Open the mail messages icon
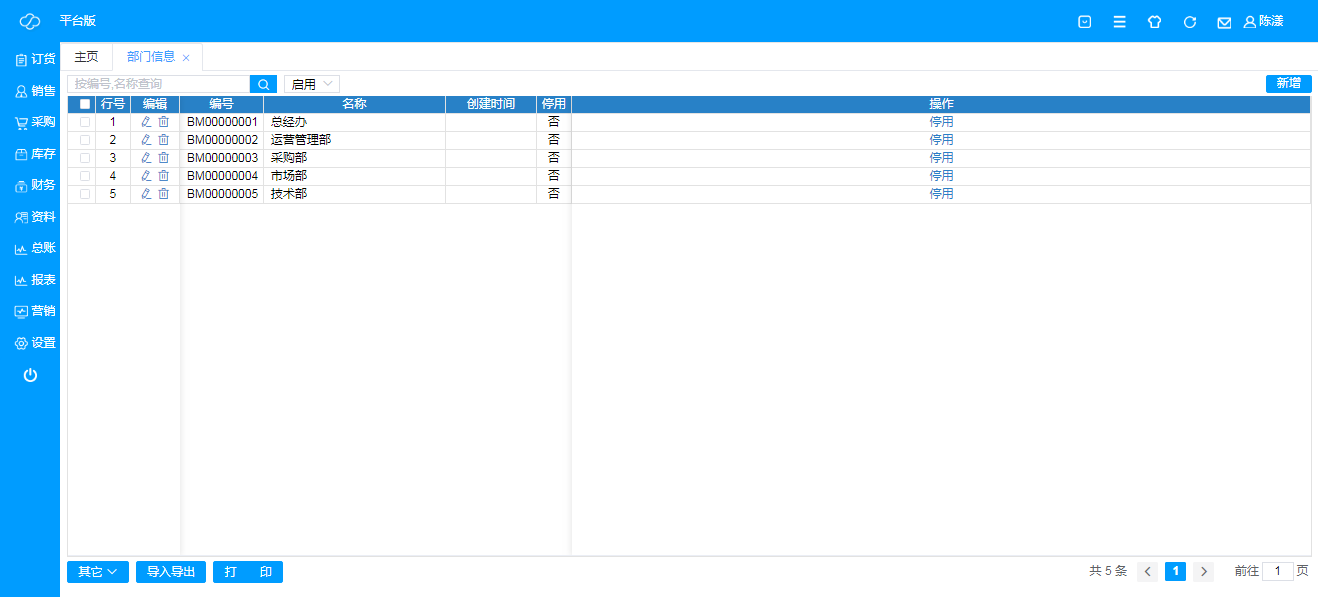Screen dimensions: 1318x597 pyautogui.click(x=1224, y=22)
